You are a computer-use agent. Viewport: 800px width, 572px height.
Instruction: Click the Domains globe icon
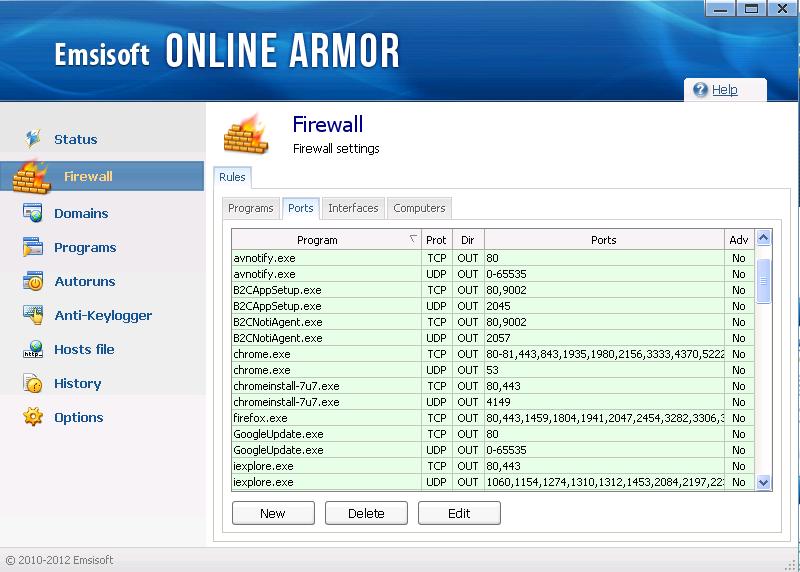pos(33,212)
